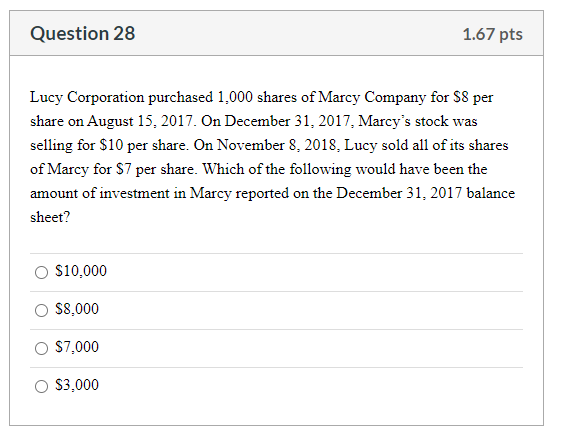Viewport: 565px width, 426px height.
Task: Click the 1.67 pts score label
Action: (493, 34)
